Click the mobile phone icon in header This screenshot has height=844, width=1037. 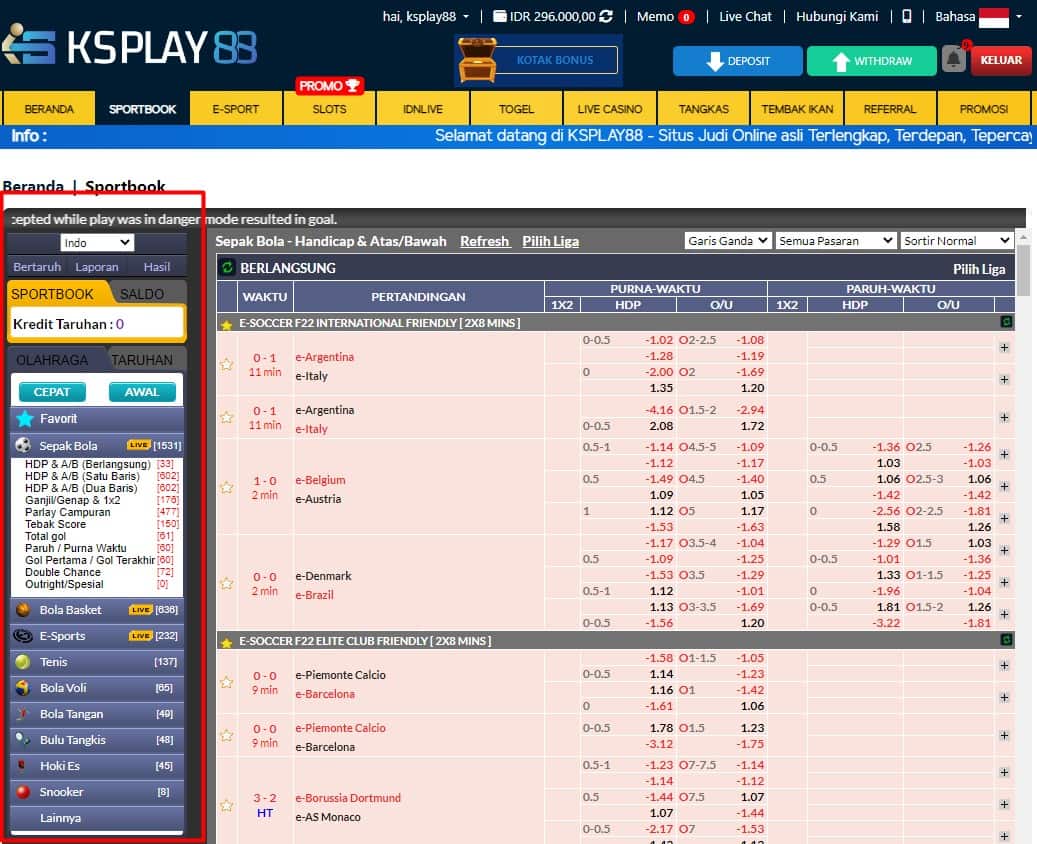[x=907, y=17]
